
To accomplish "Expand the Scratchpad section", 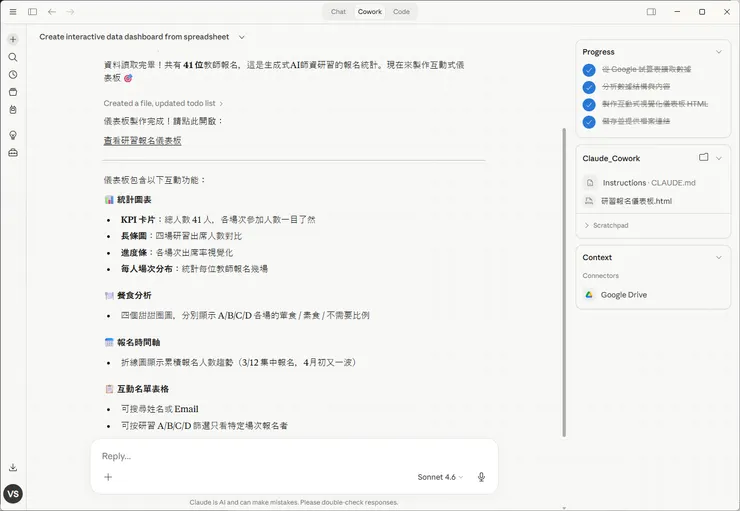I will pos(606,226).
